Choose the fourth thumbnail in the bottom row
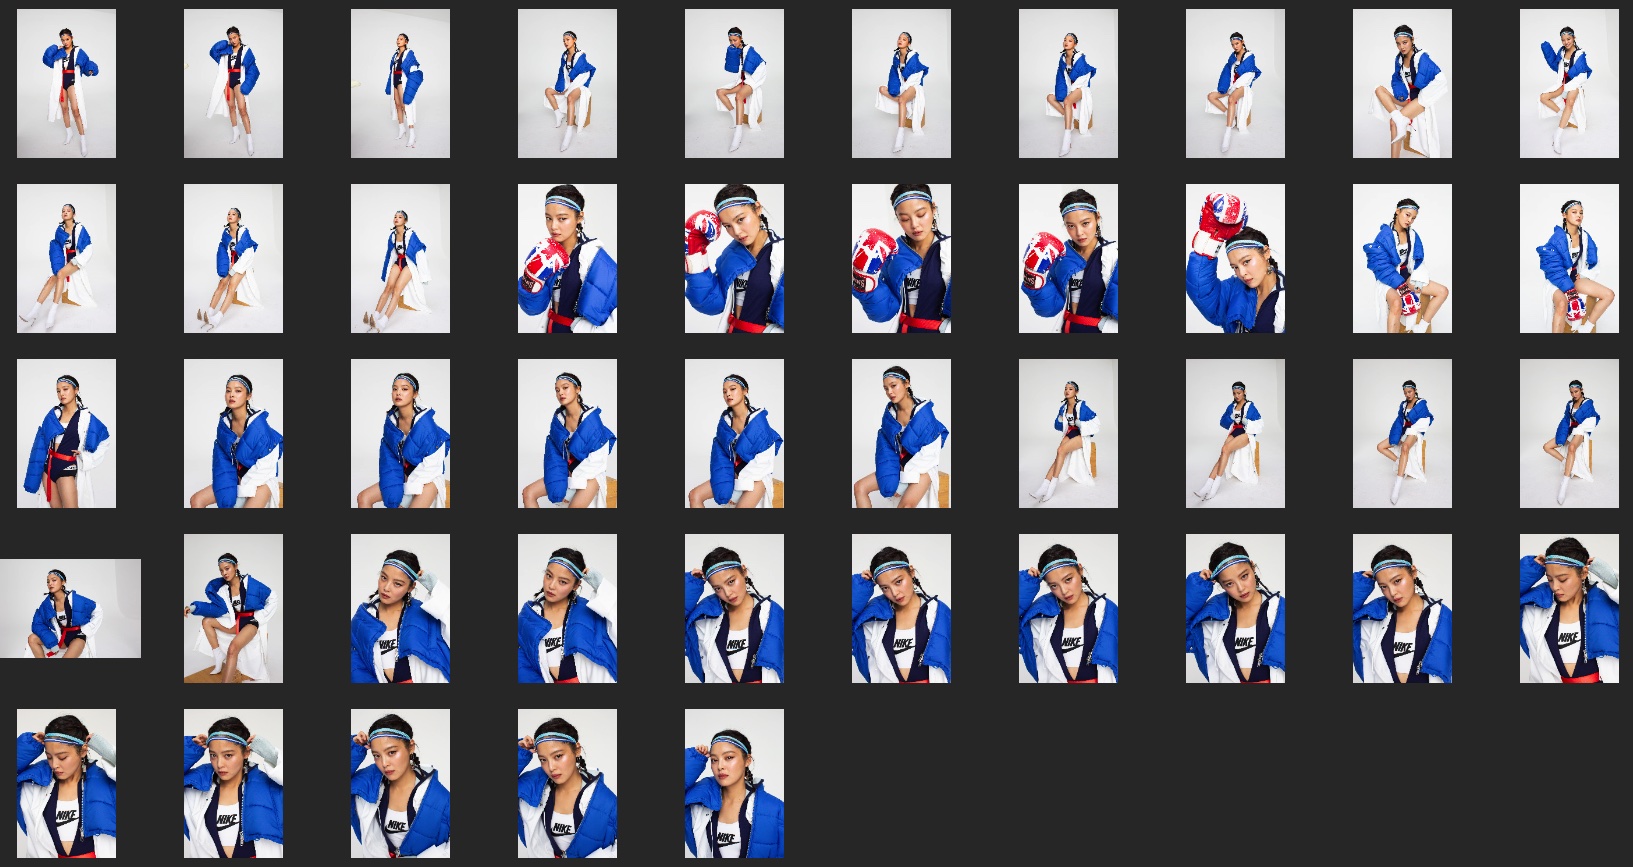1633x867 pixels. [567, 784]
